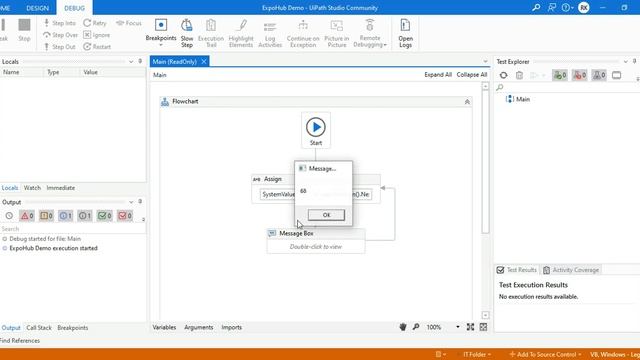Open the Arguments panel
640x360 pixels.
coord(198,327)
